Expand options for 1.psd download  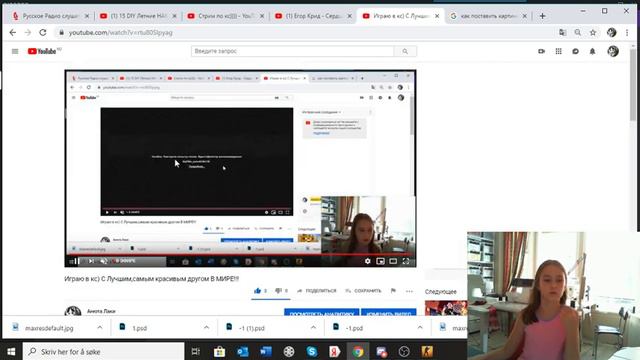(207, 328)
